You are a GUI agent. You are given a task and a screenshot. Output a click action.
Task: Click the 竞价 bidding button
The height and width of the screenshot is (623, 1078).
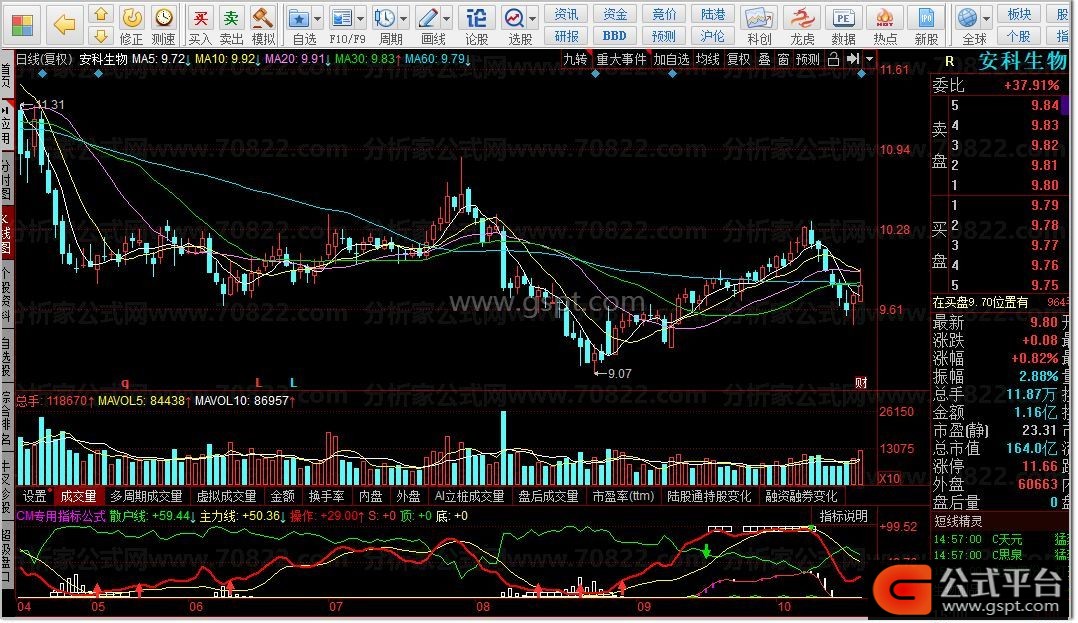tap(664, 14)
